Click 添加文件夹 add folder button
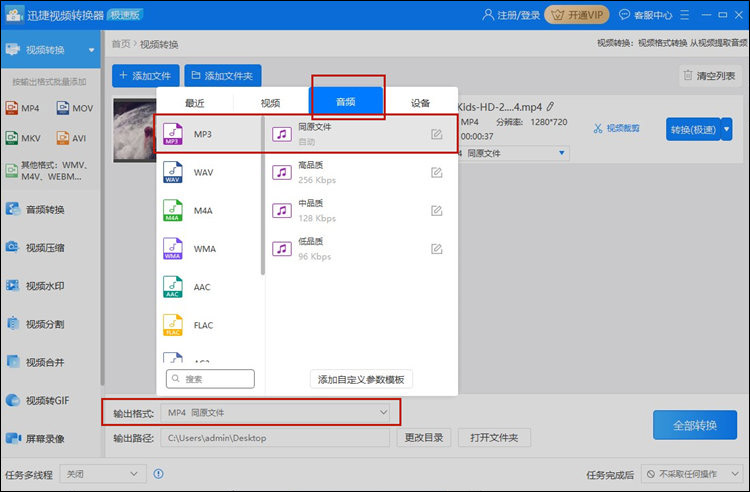This screenshot has height=492, width=750. [x=223, y=76]
